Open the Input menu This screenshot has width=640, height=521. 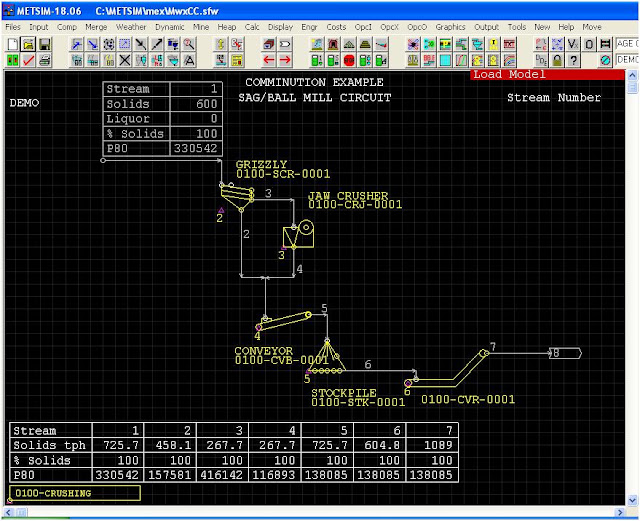tap(39, 27)
